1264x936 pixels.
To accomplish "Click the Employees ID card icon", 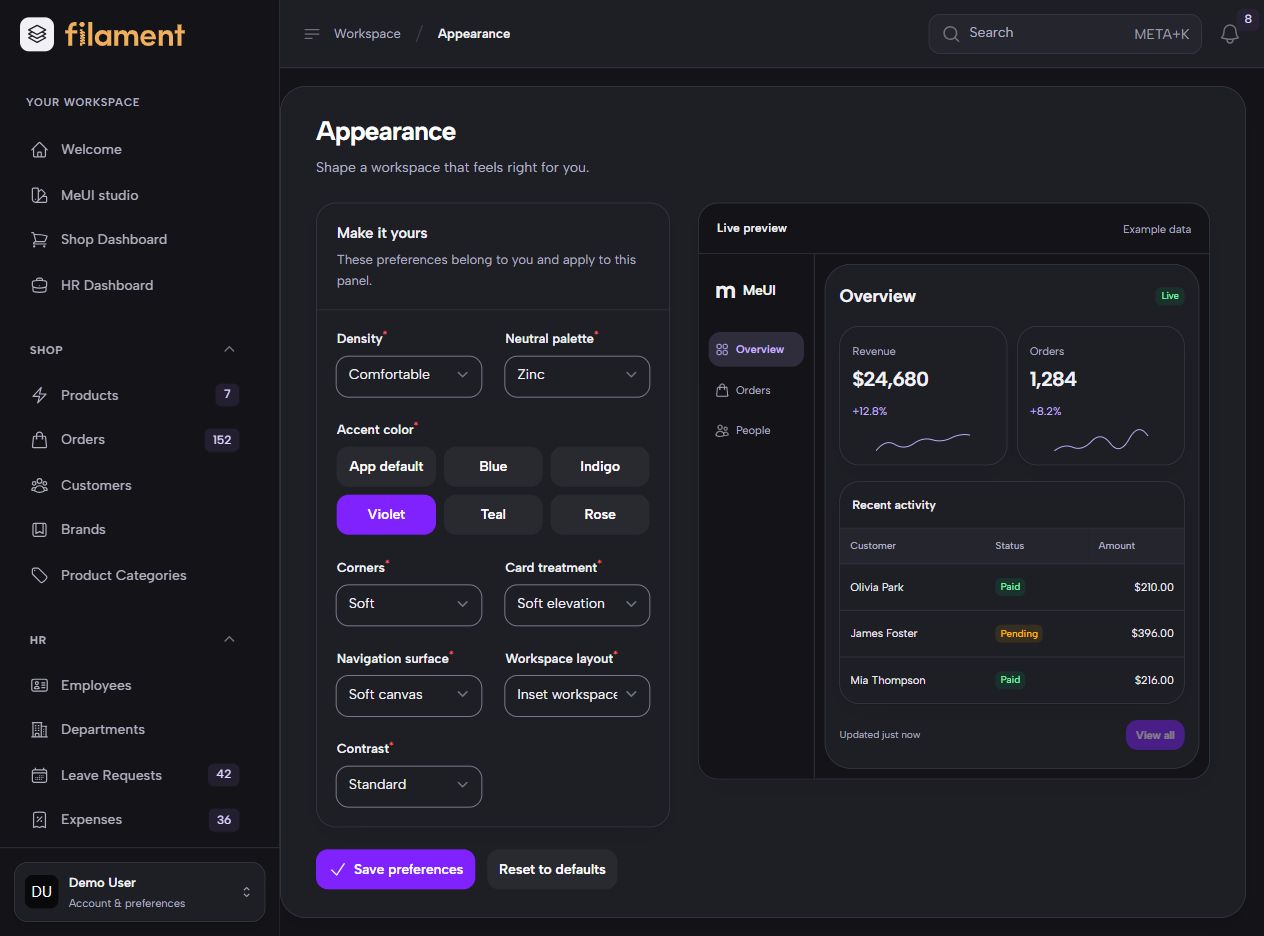I will [x=40, y=685].
